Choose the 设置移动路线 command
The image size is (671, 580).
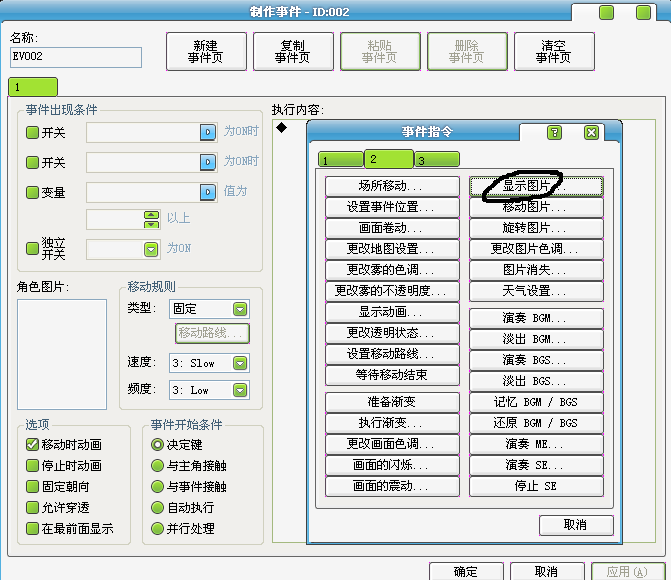(x=392, y=354)
